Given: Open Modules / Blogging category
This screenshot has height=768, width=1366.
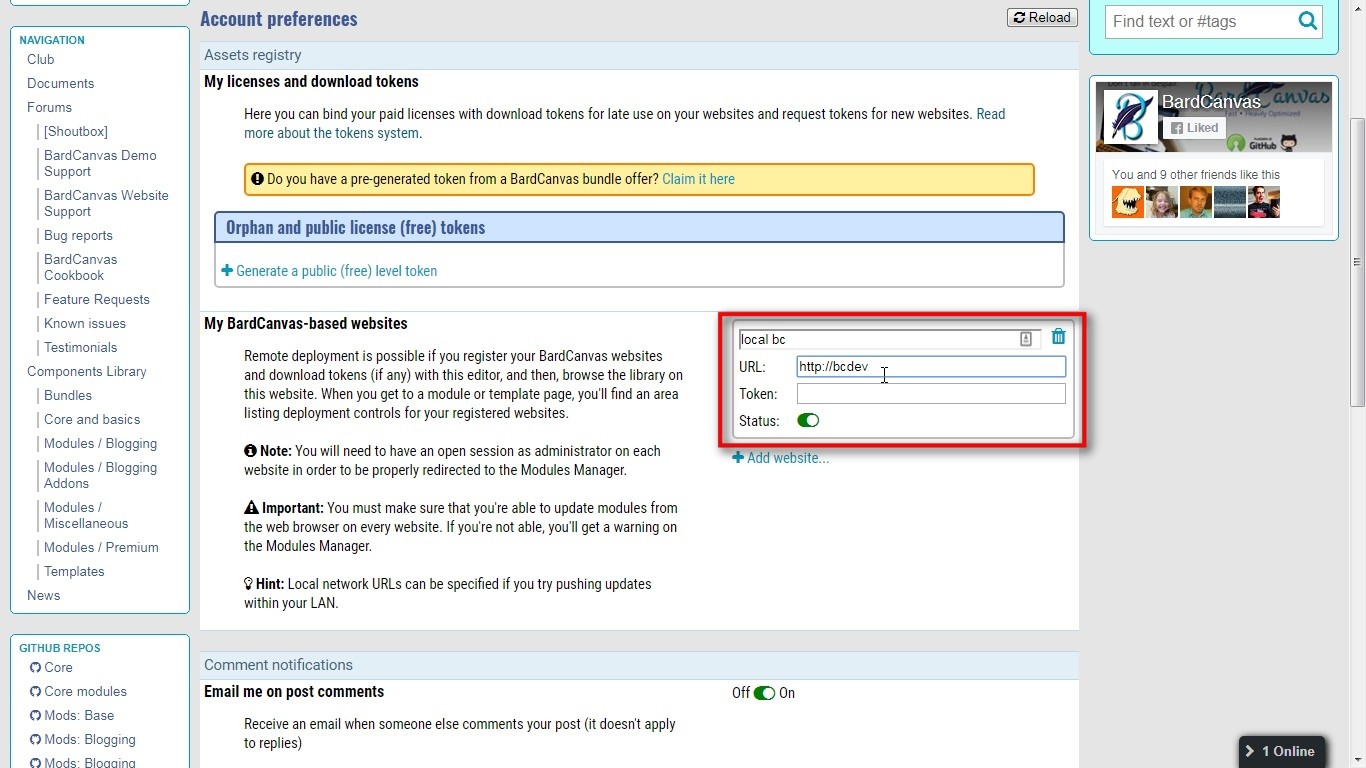Looking at the screenshot, I should [100, 443].
